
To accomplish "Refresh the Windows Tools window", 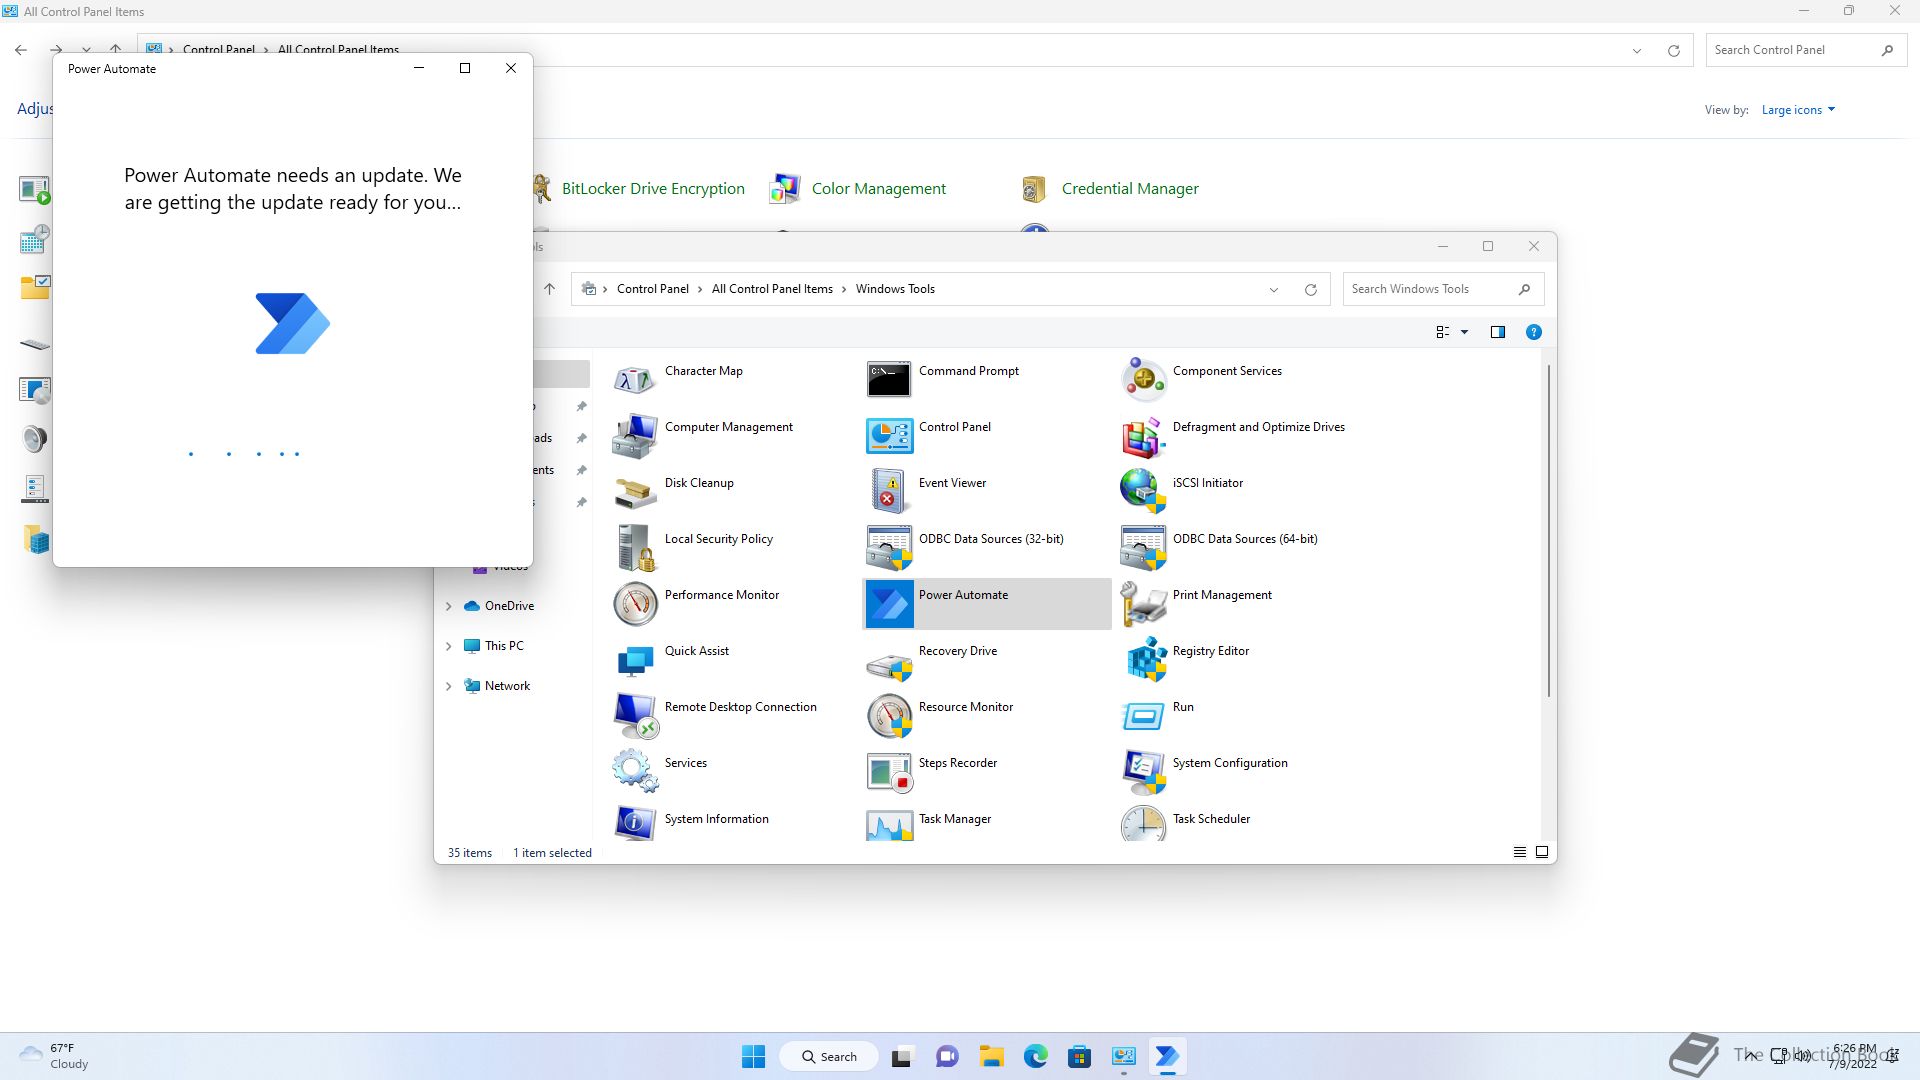I will pyautogui.click(x=1310, y=290).
